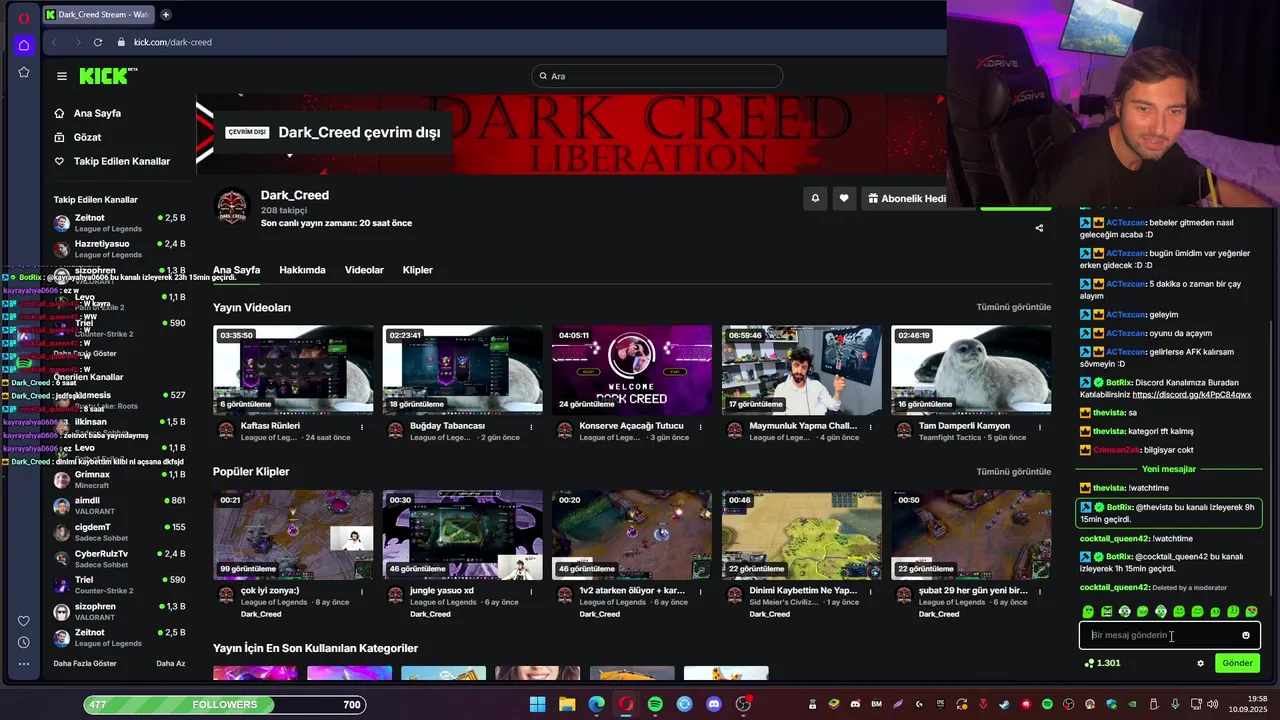The height and width of the screenshot is (720, 1280).
Task: Open Hazretiyasuo channel in sidebar
Action: coord(119,248)
